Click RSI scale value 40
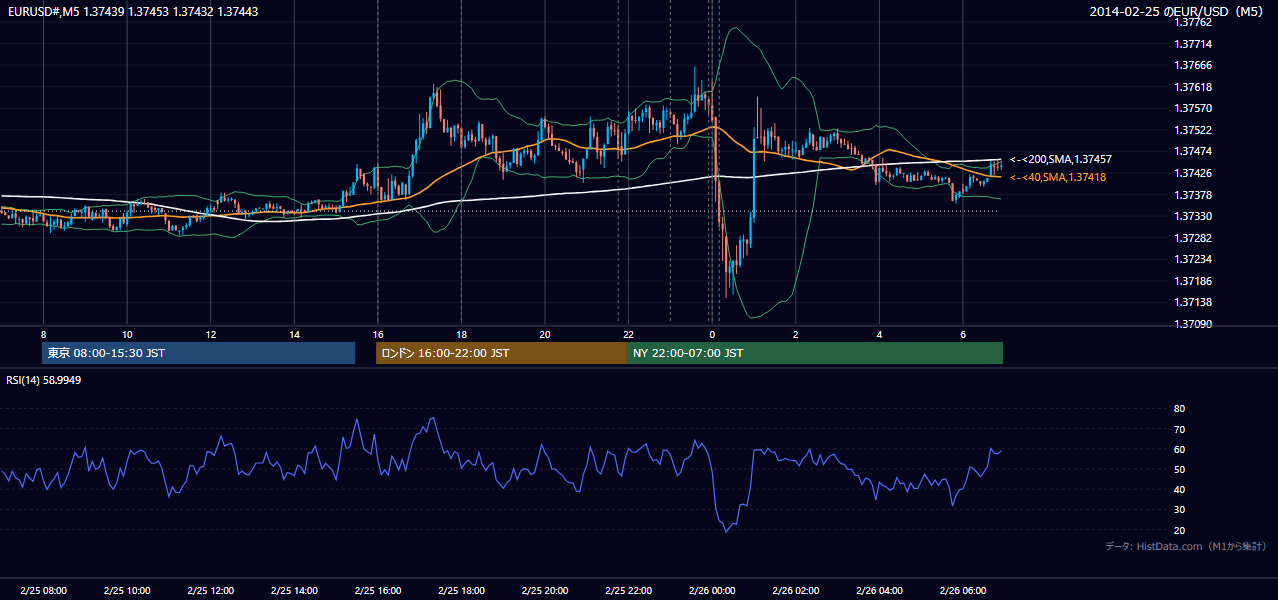This screenshot has height=600, width=1278. coord(1179,489)
